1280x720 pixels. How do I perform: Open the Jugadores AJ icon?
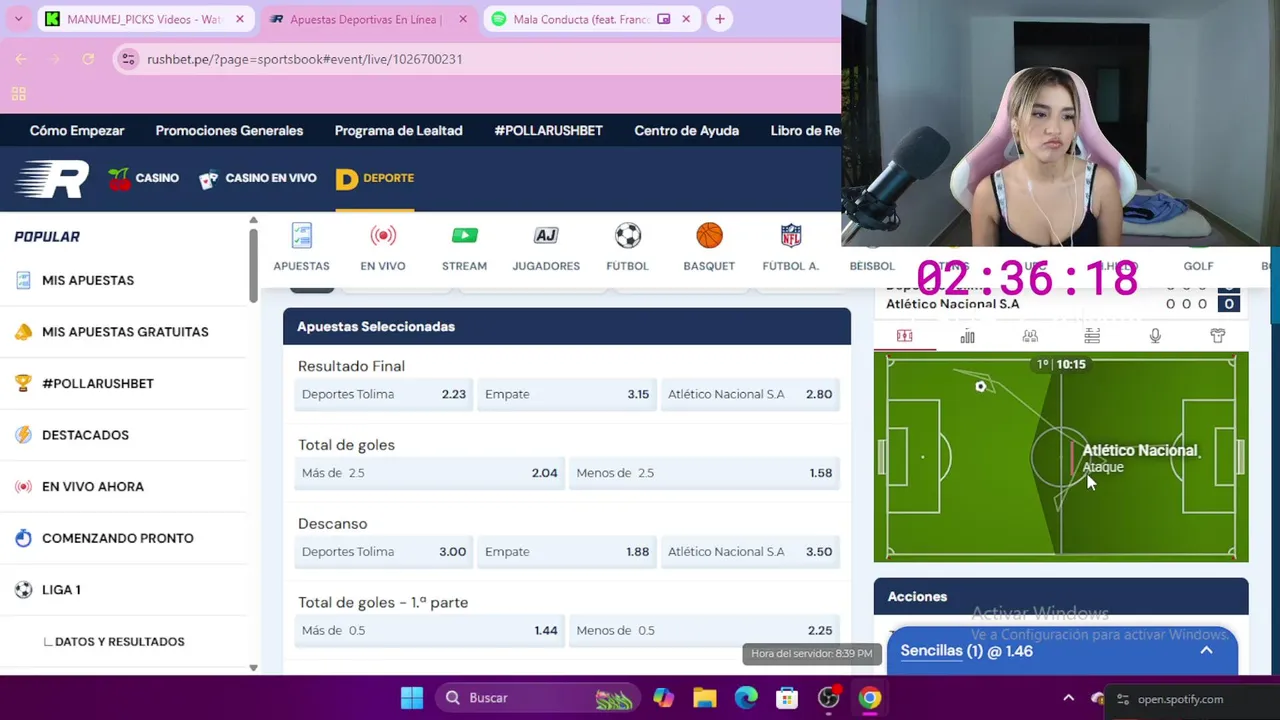[x=545, y=236]
